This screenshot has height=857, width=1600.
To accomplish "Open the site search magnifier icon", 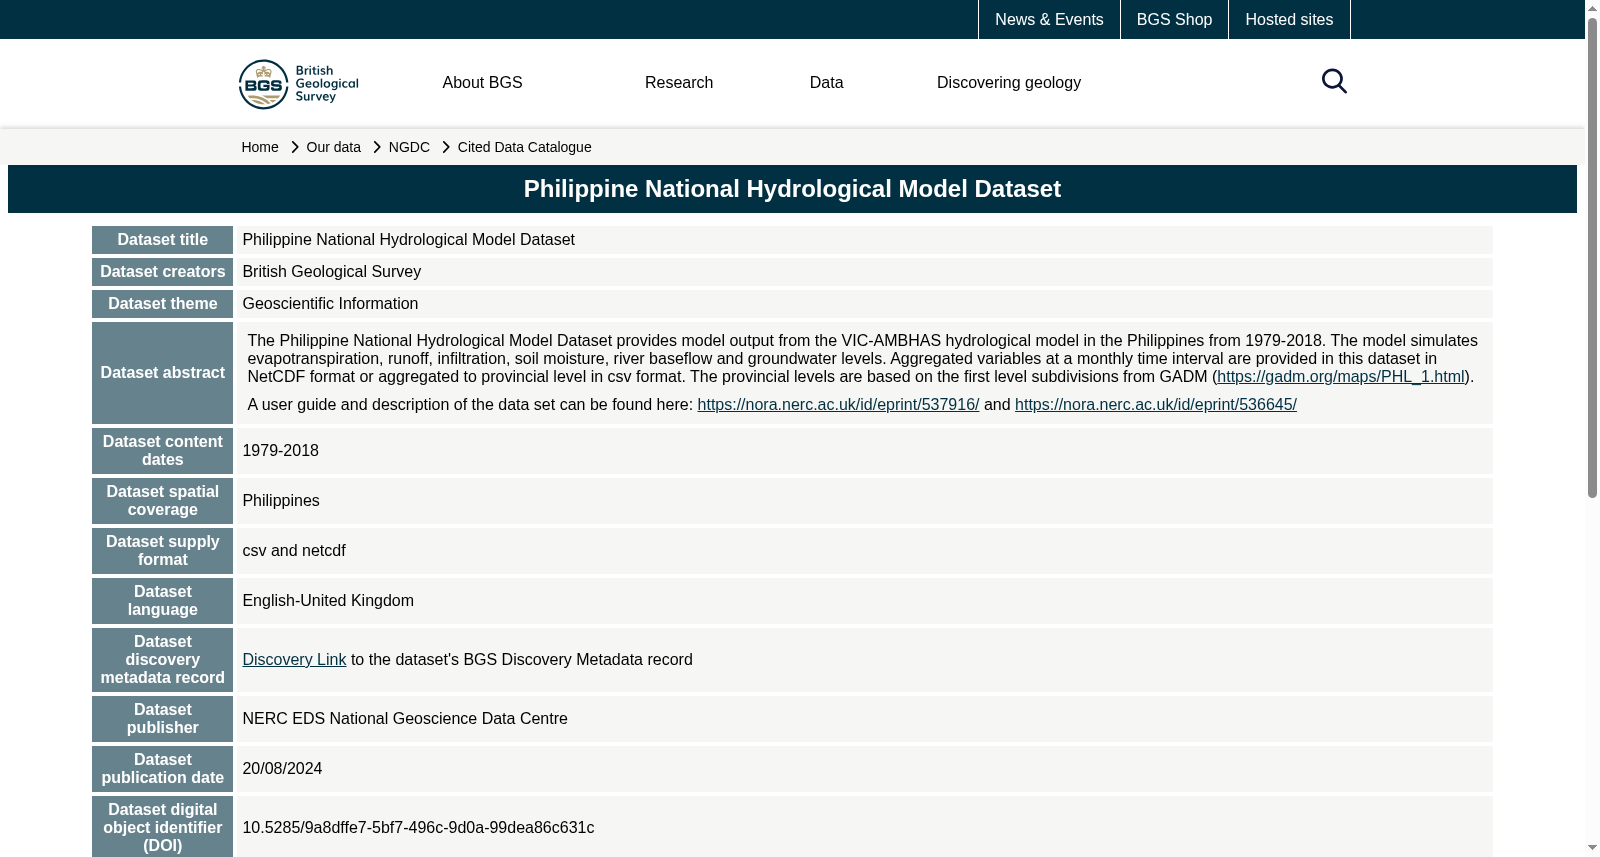I will pos(1334,81).
